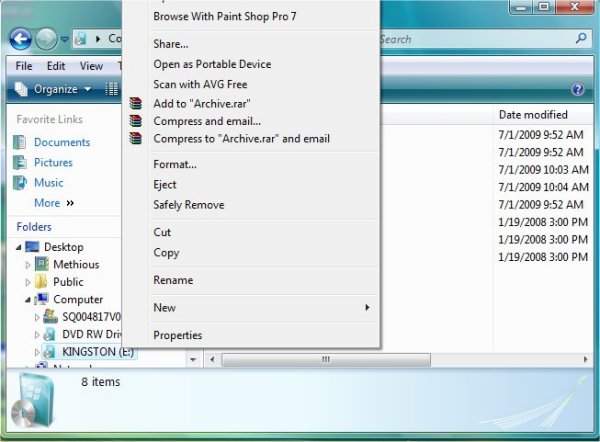This screenshot has height=442, width=600.
Task: Open Pictures favorite link
Action: click(x=53, y=163)
